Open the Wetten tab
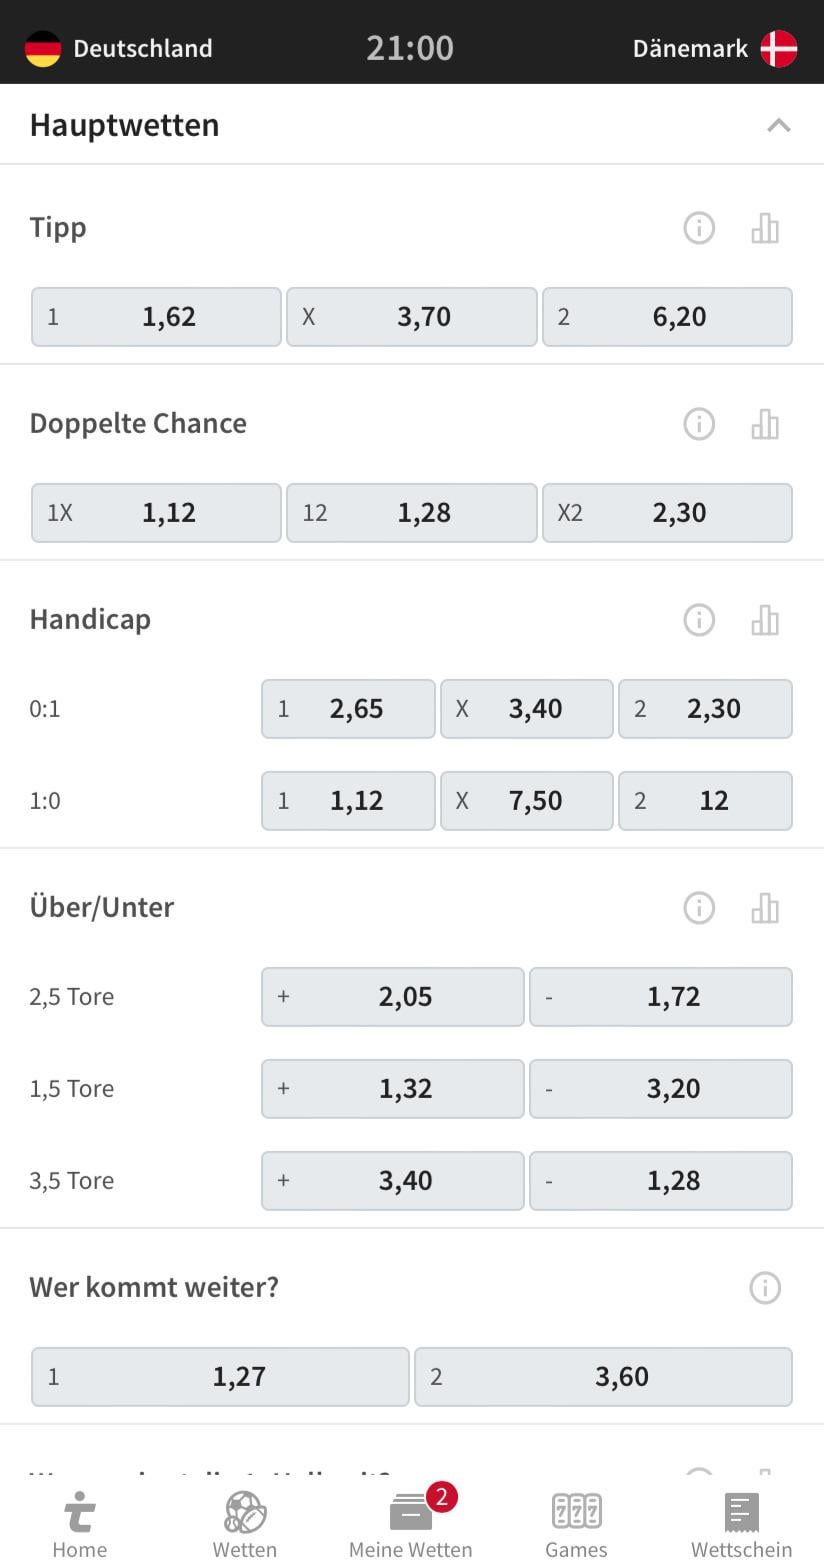824x1562 pixels. click(x=245, y=1525)
